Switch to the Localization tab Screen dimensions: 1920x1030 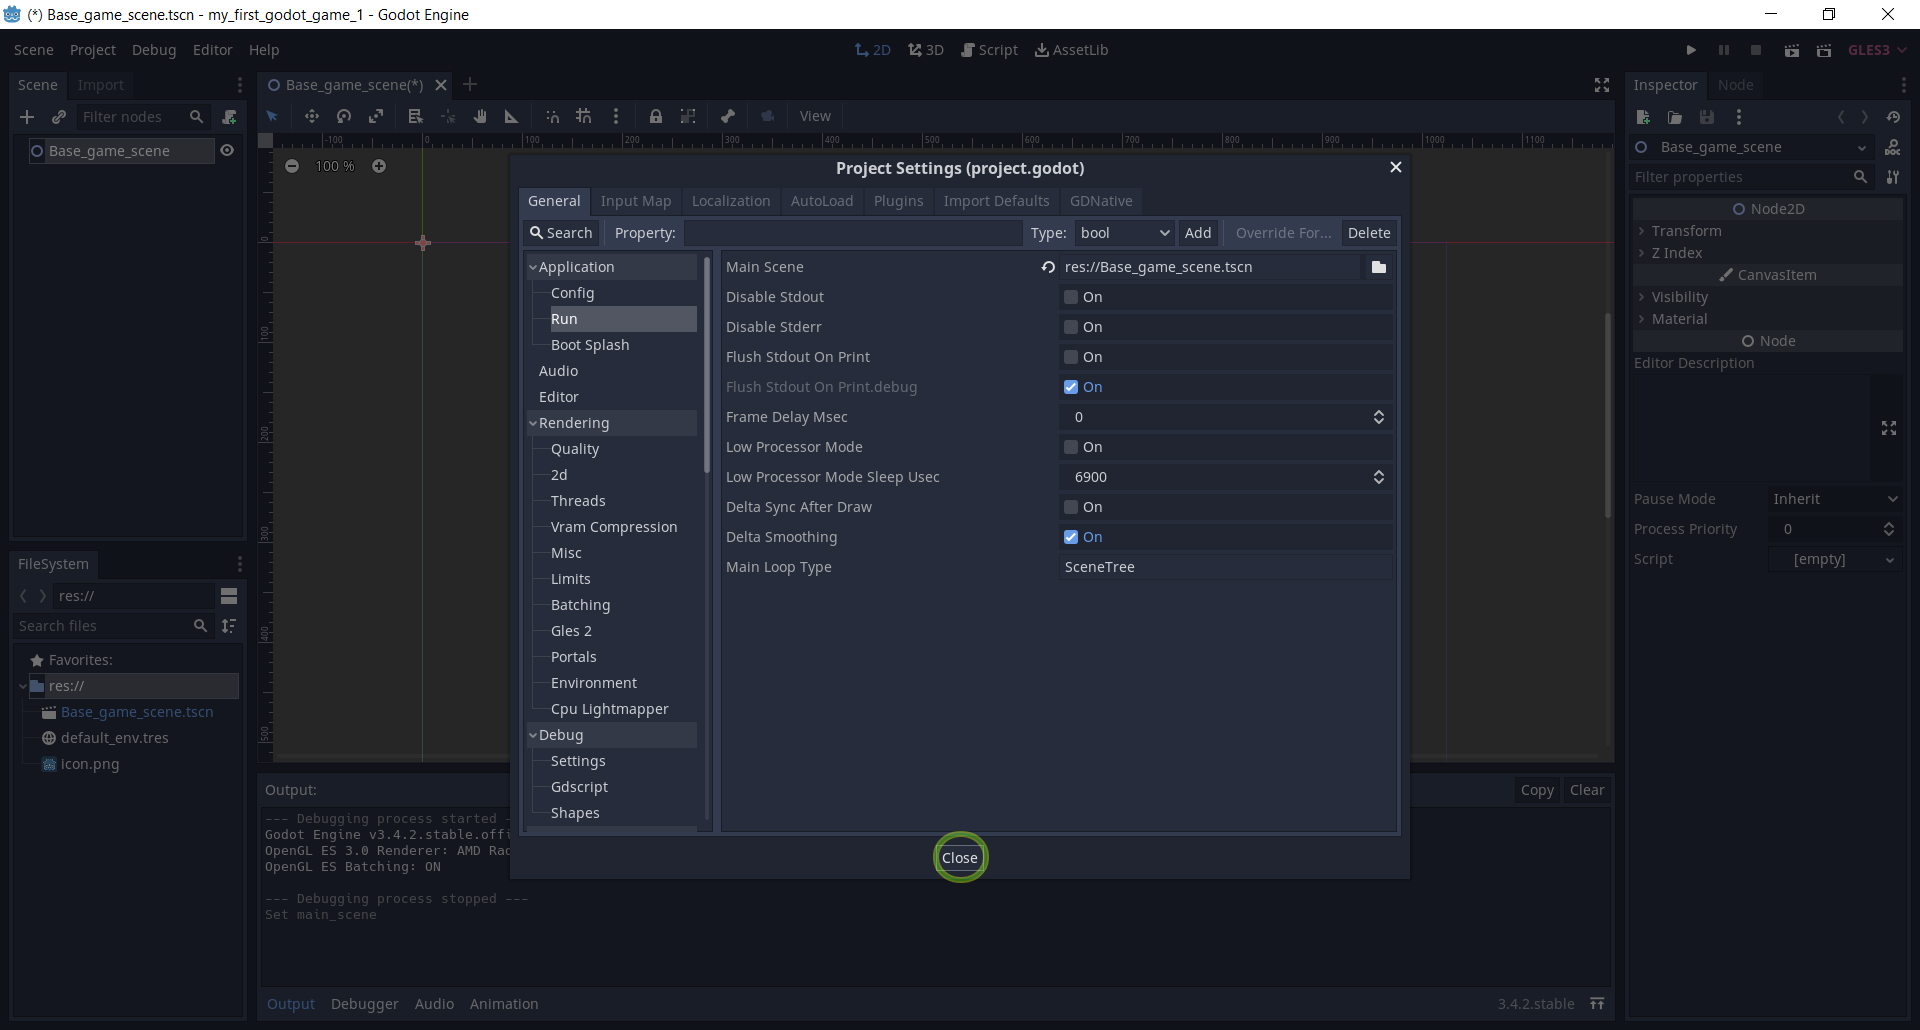[x=731, y=201]
